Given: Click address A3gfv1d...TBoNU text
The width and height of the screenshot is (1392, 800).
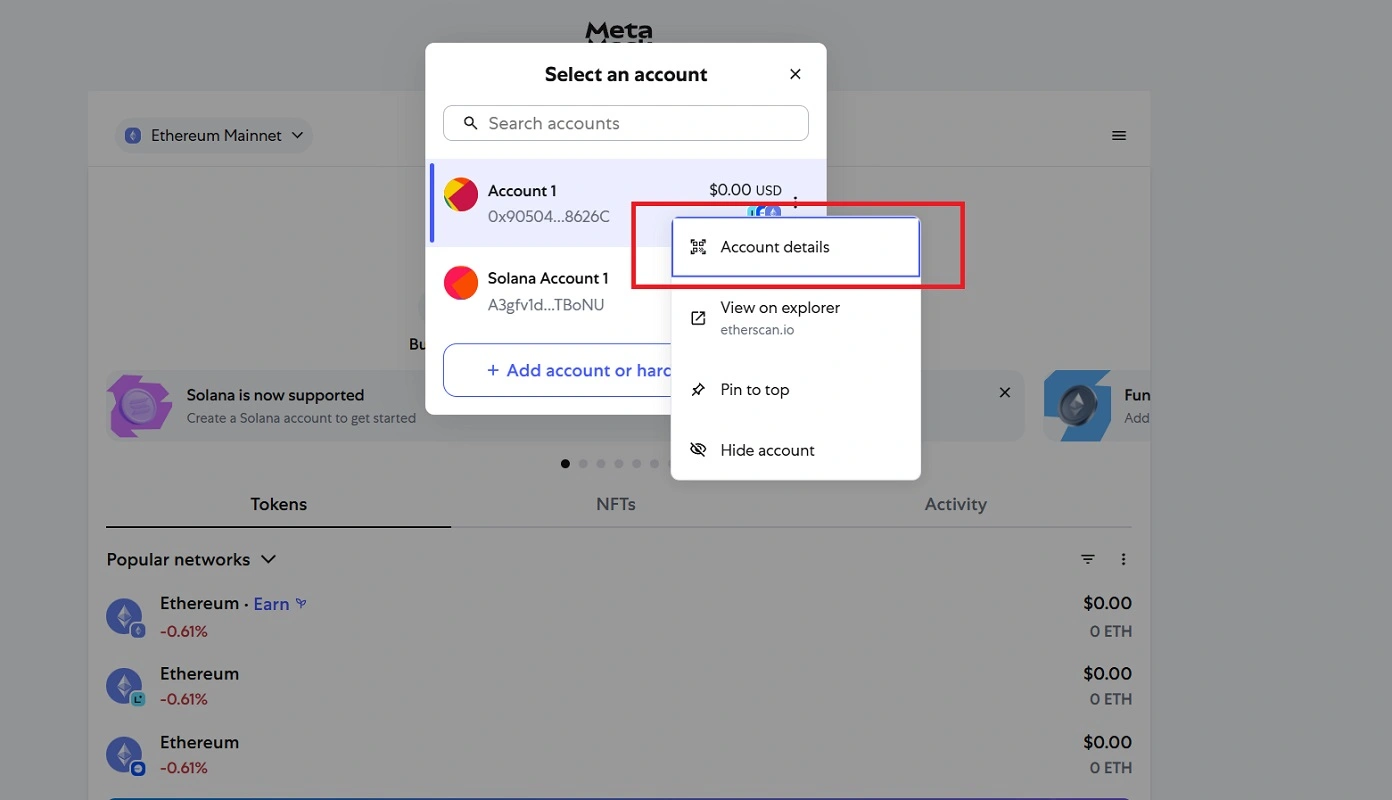Looking at the screenshot, I should click(x=546, y=305).
